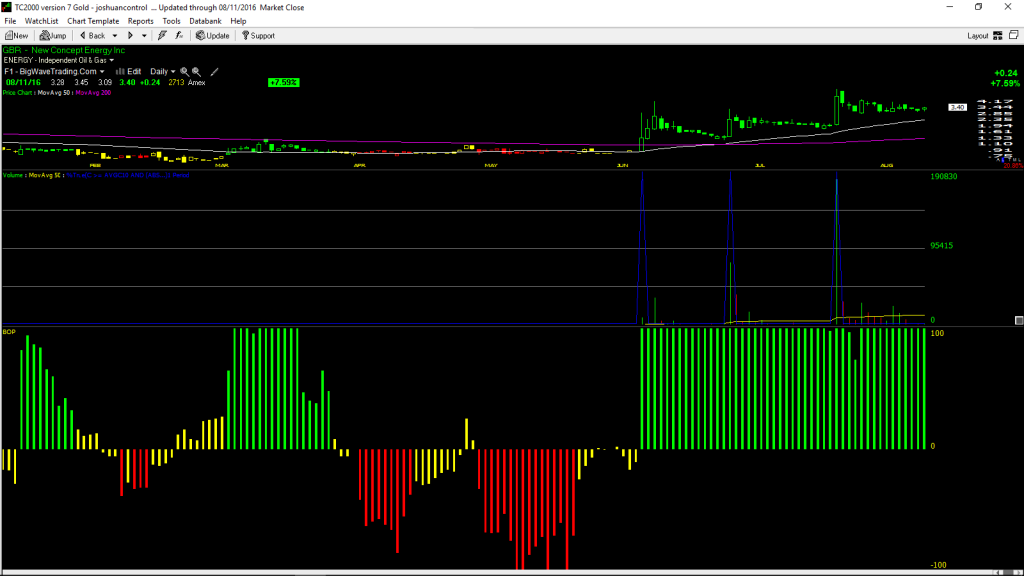This screenshot has height=576, width=1024.
Task: Click the second magnifier zoom icon
Action: tap(197, 72)
